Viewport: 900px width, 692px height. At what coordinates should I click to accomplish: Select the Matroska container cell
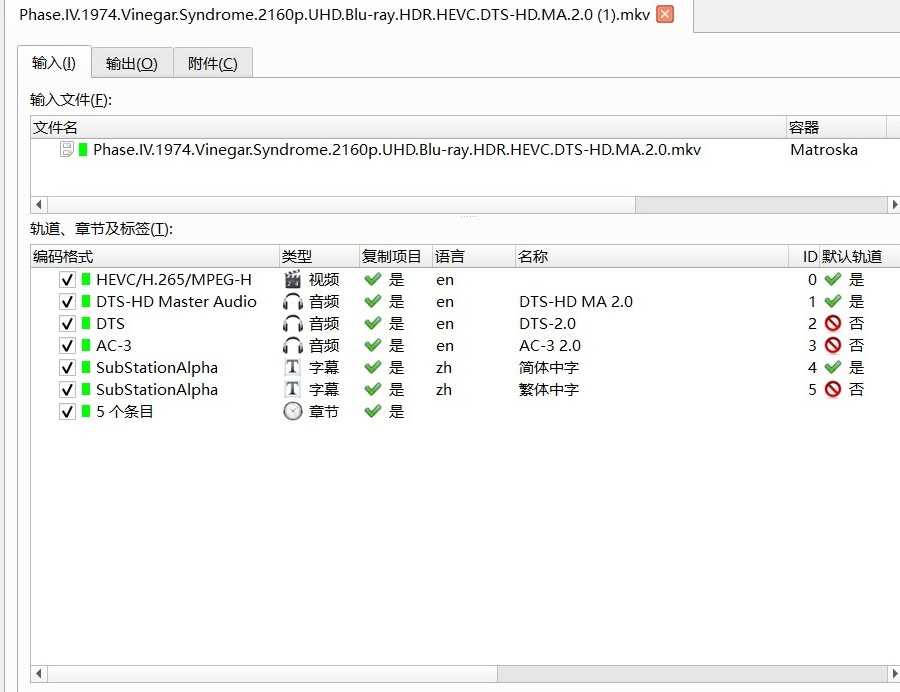(x=824, y=150)
